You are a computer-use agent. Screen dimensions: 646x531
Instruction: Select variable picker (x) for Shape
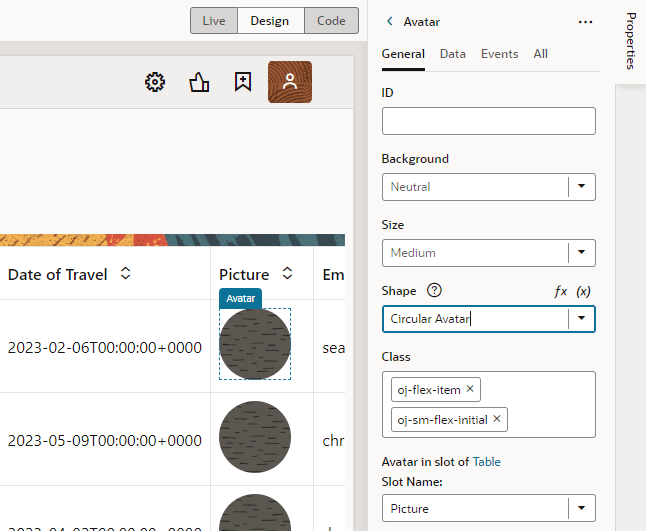click(x=583, y=291)
